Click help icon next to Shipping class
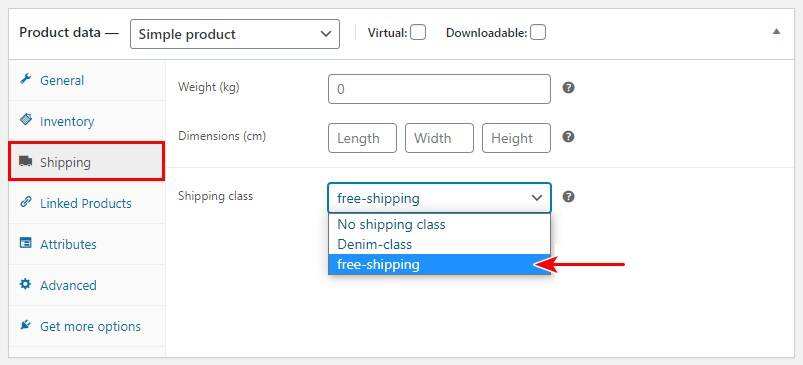This screenshot has width=803, height=365. click(568, 197)
